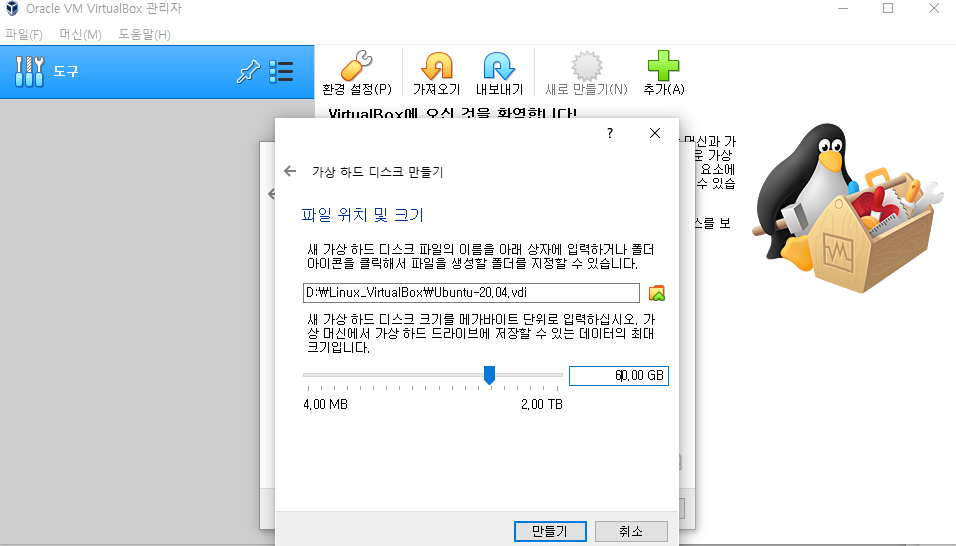Minimize the VirtualBox manager window
The image size is (956, 546).
tap(843, 9)
